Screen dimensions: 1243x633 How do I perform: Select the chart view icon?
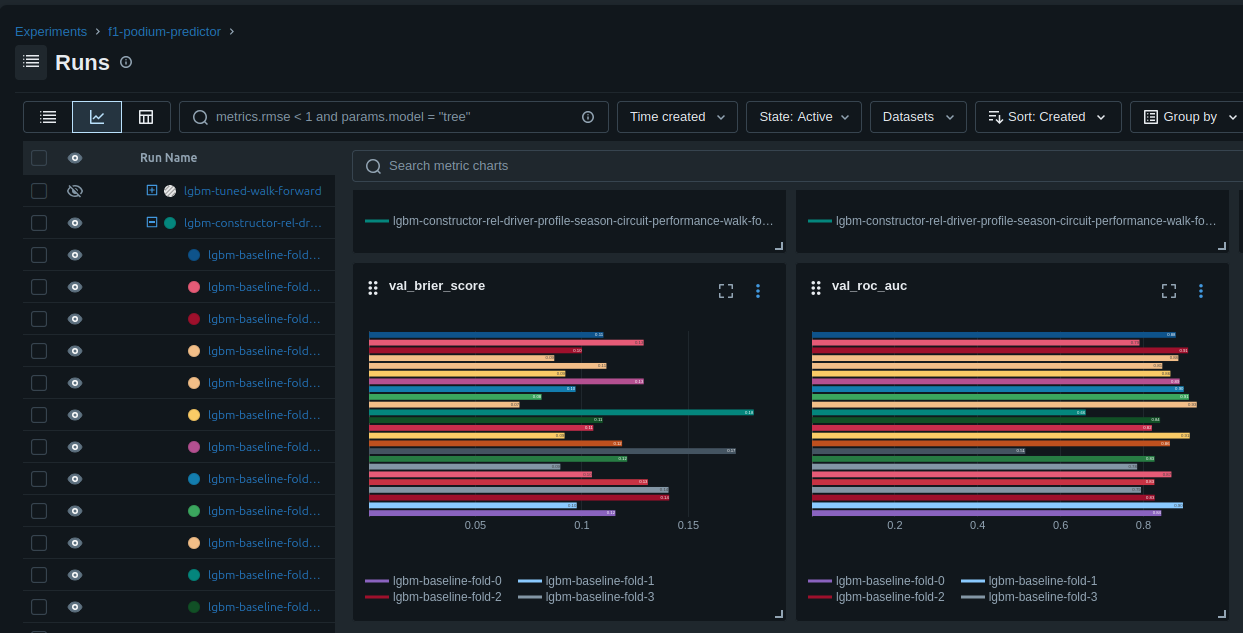97,117
